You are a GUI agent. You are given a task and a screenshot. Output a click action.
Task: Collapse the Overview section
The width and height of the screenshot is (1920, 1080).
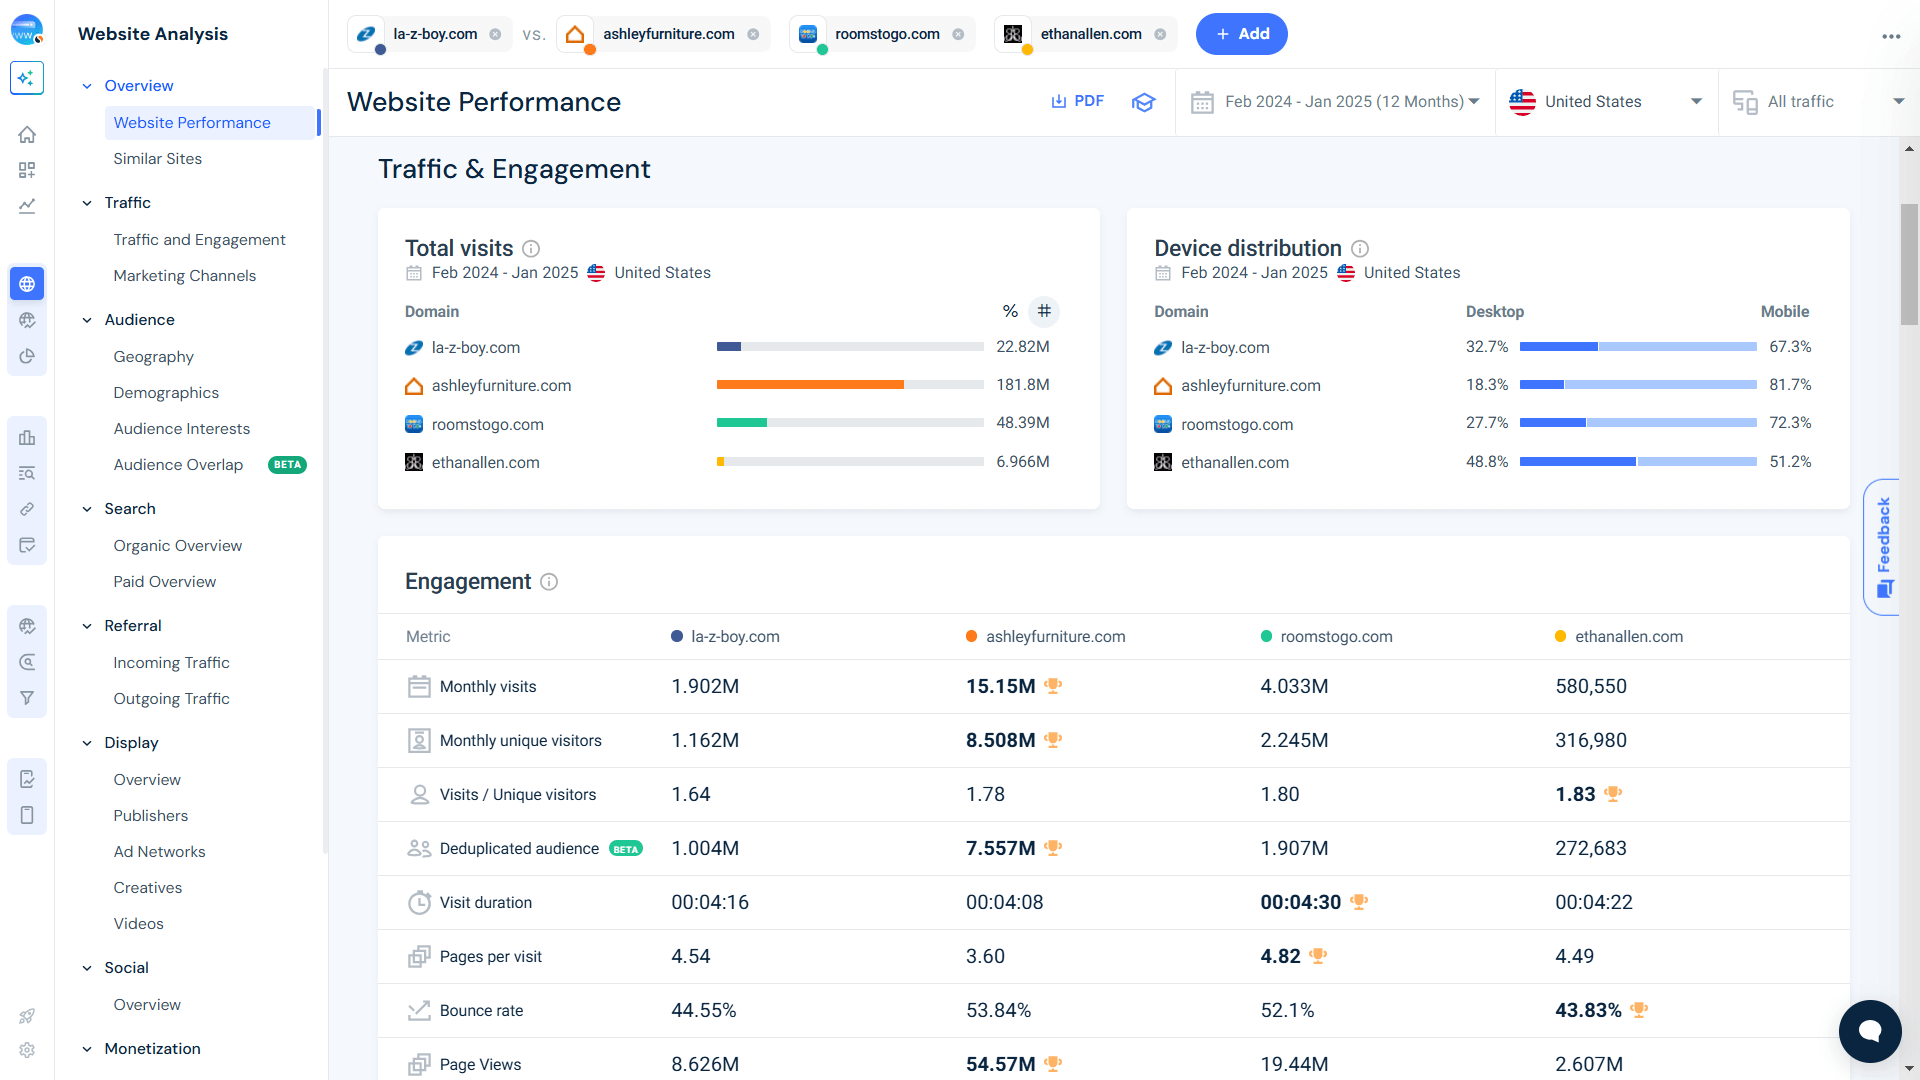pos(87,86)
